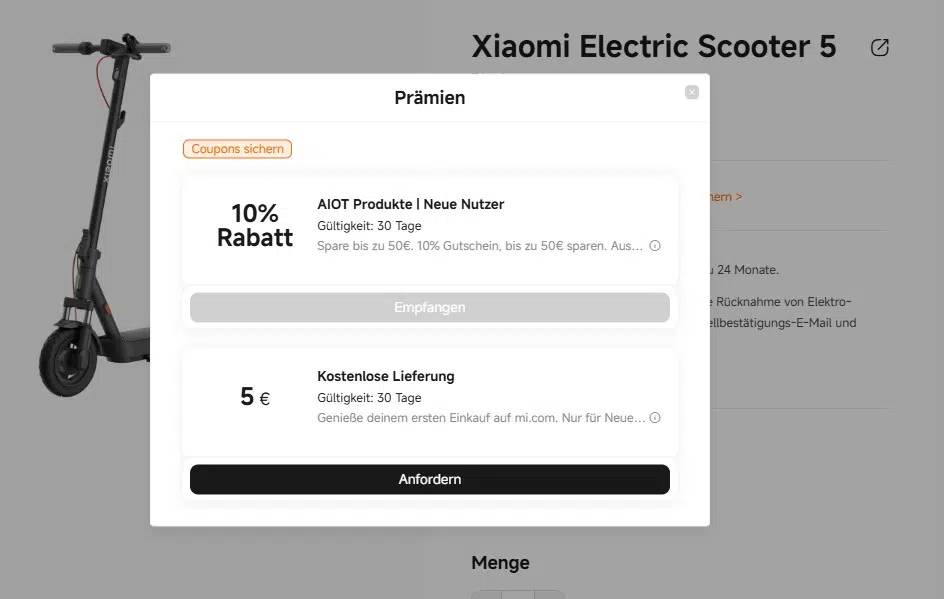Image resolution: width=944 pixels, height=599 pixels.
Task: Open info icon for the 10% Rabatt coupon
Action: tap(655, 246)
